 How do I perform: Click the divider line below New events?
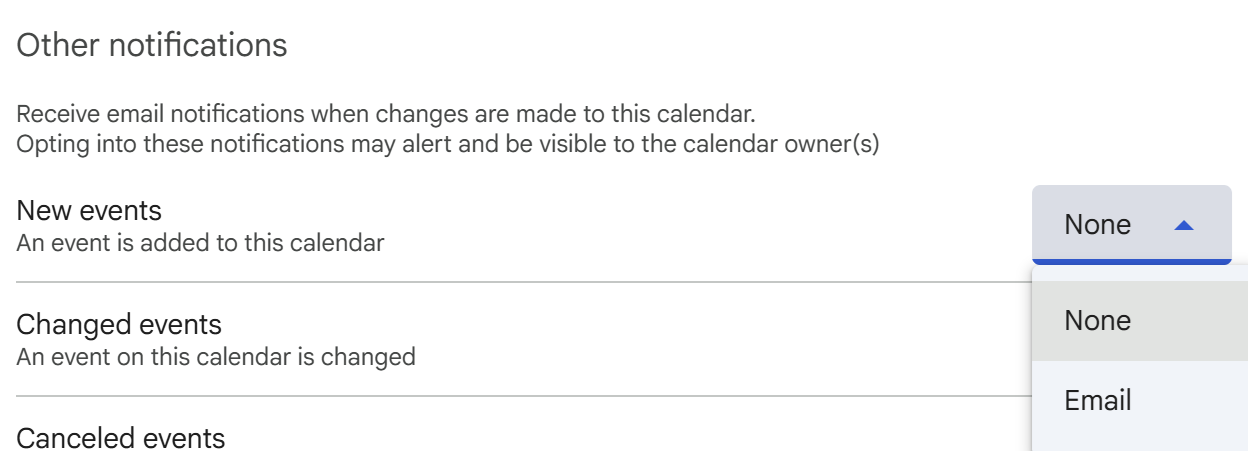520,282
